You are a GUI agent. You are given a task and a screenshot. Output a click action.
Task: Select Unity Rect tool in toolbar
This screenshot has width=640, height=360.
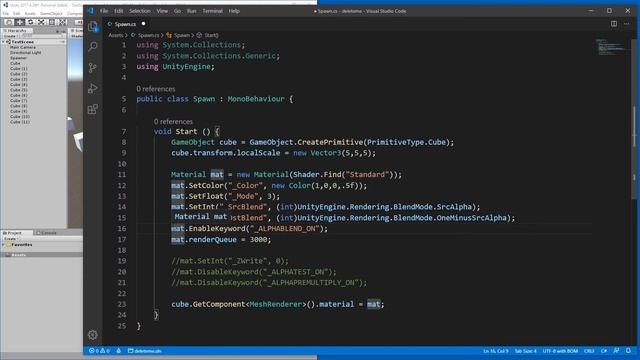(x=51, y=22)
